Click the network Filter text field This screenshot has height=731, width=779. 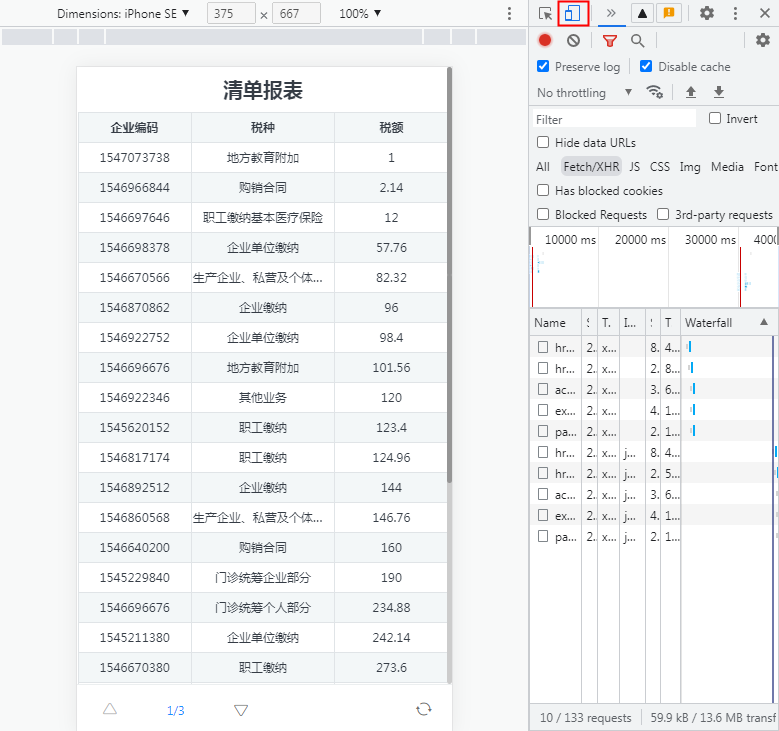tap(613, 119)
